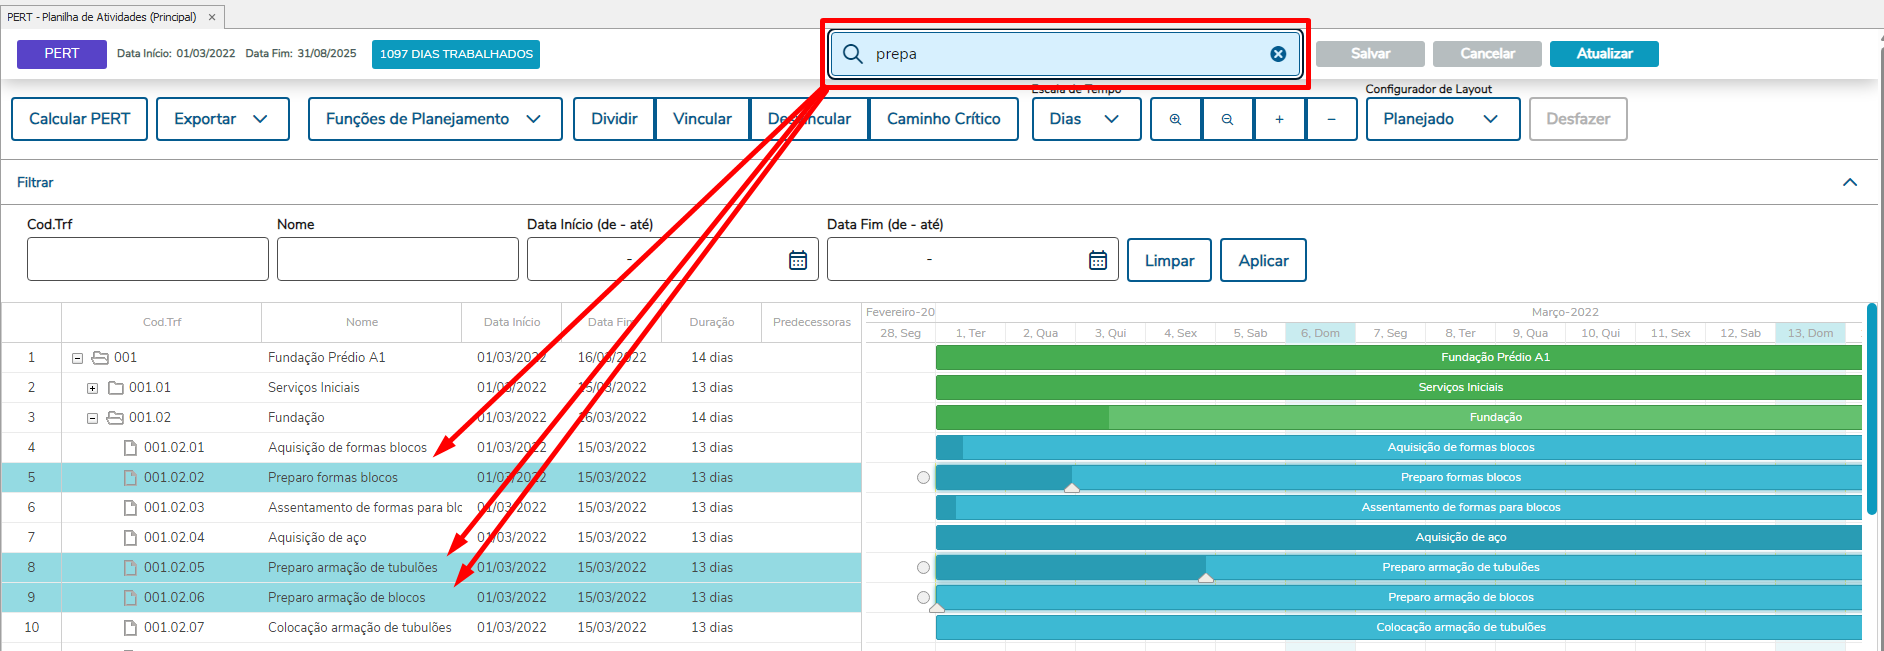Click the Cod.Trf filter input
The height and width of the screenshot is (651, 1884).
pos(148,259)
